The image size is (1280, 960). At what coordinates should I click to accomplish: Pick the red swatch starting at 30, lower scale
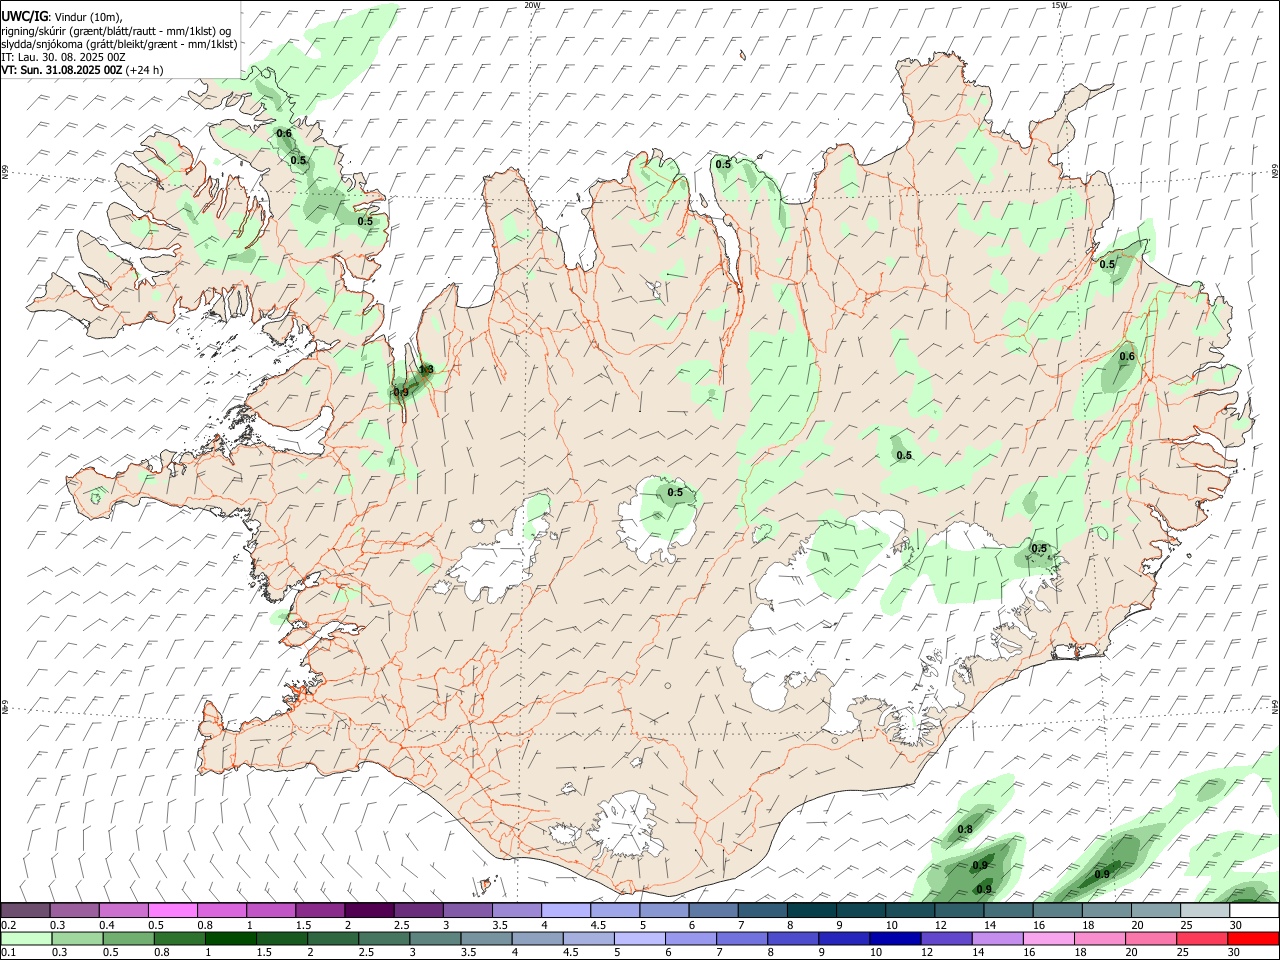coord(1253,938)
